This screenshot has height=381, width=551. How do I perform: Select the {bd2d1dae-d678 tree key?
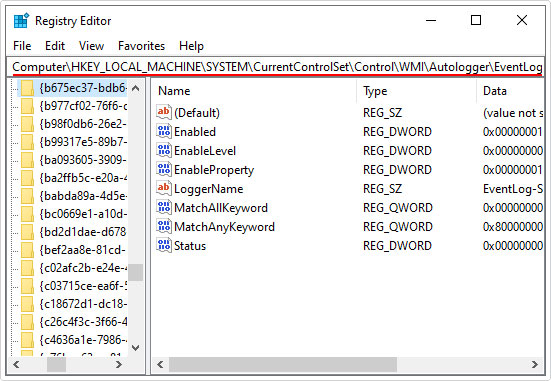tap(83, 232)
